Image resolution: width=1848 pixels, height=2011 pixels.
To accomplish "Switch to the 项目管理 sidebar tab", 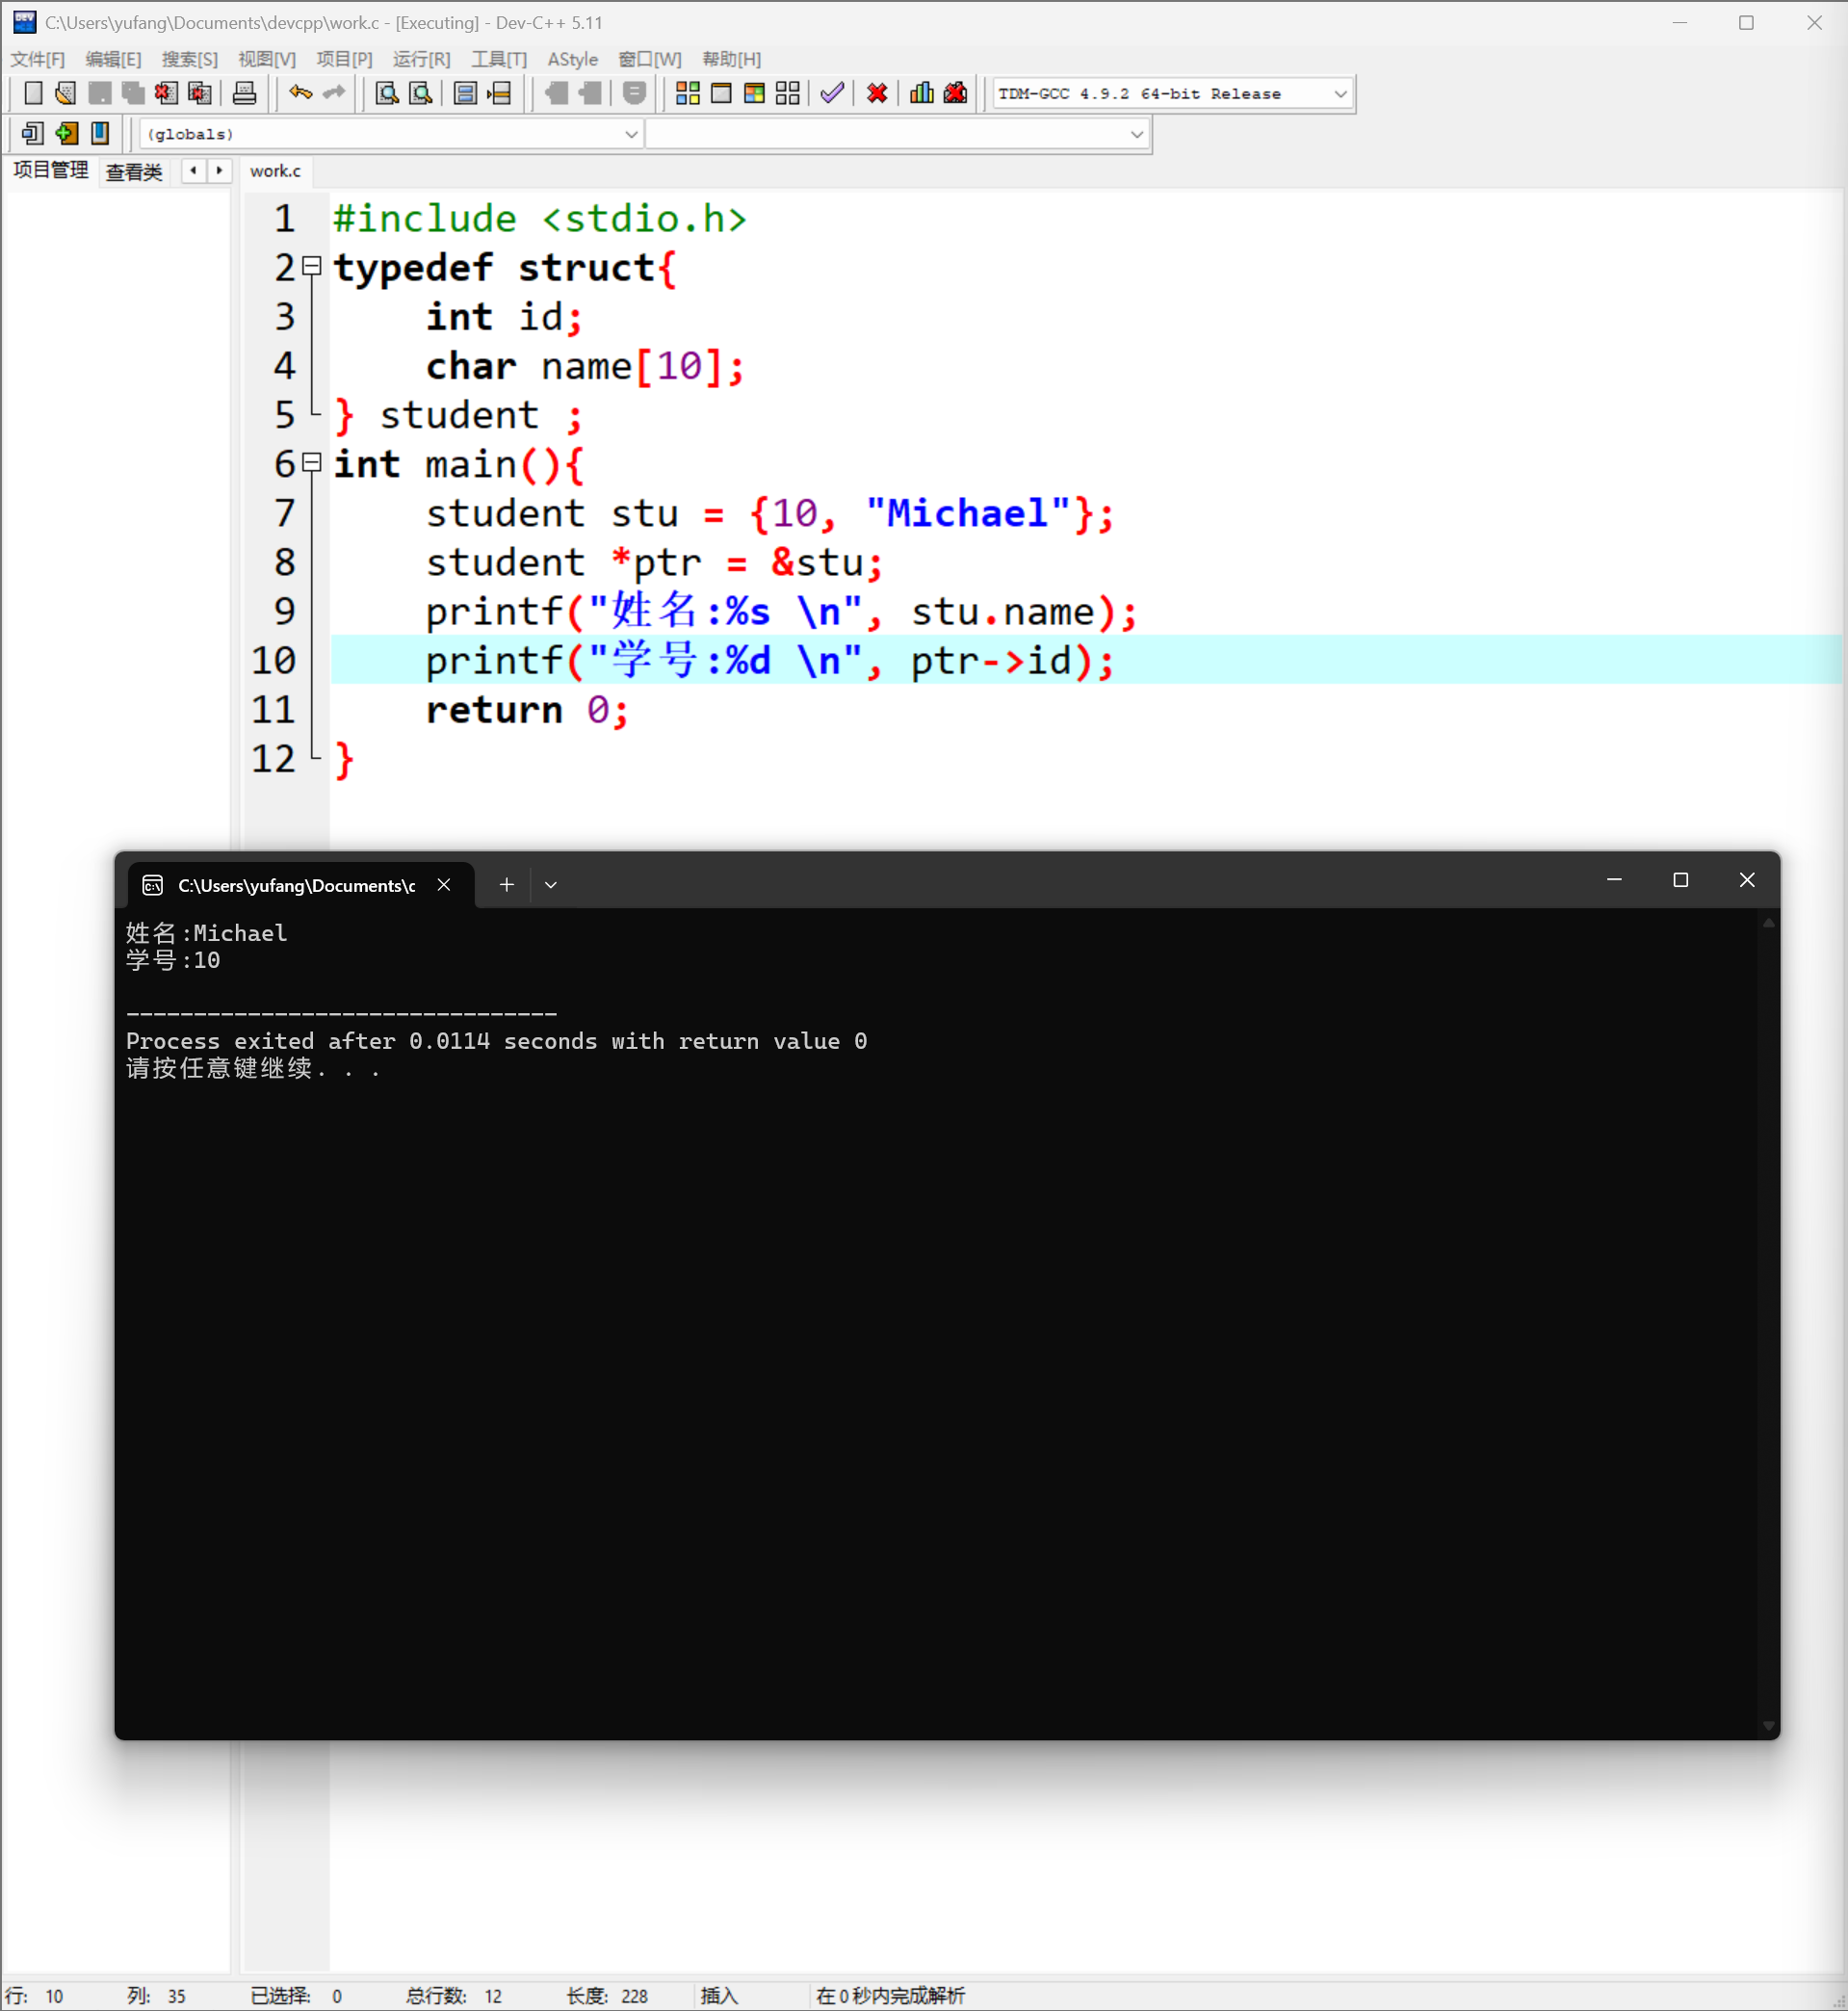I will coord(51,170).
